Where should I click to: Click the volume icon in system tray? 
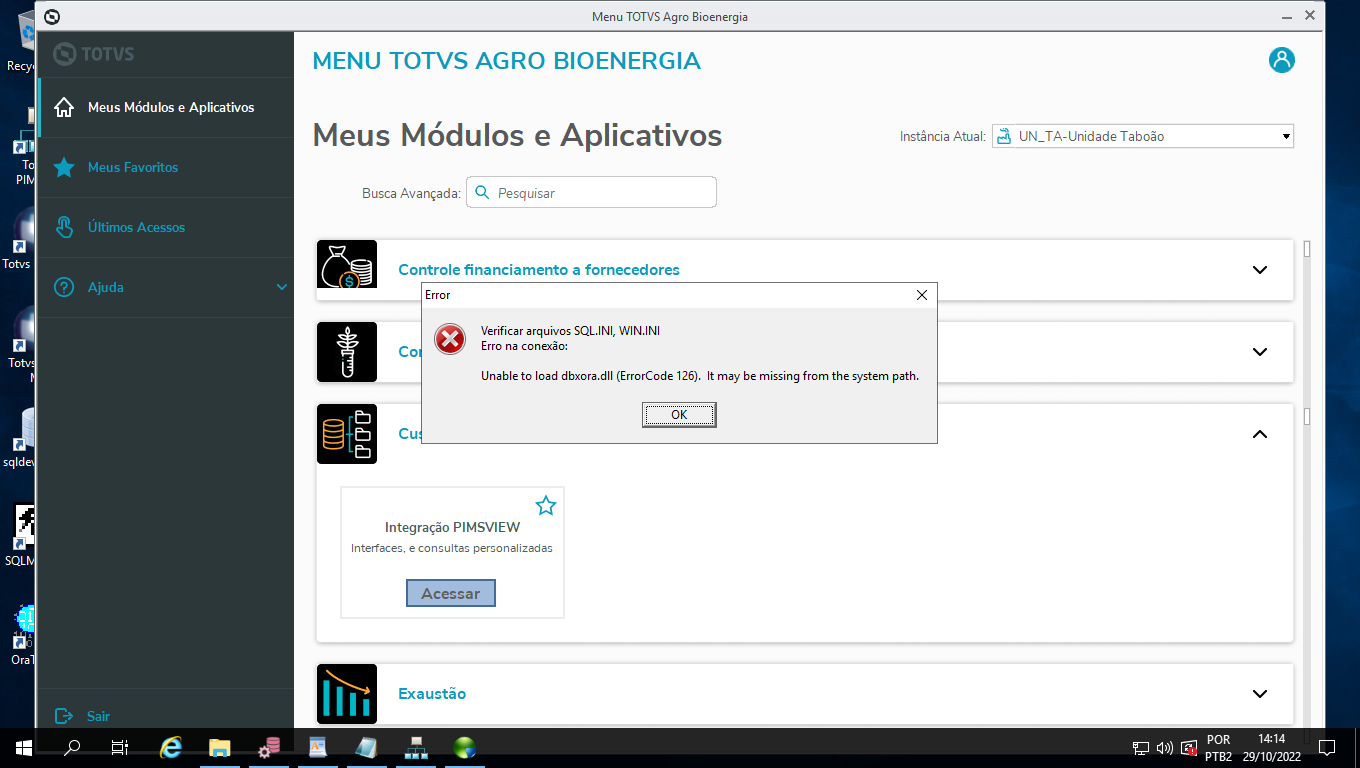1164,748
